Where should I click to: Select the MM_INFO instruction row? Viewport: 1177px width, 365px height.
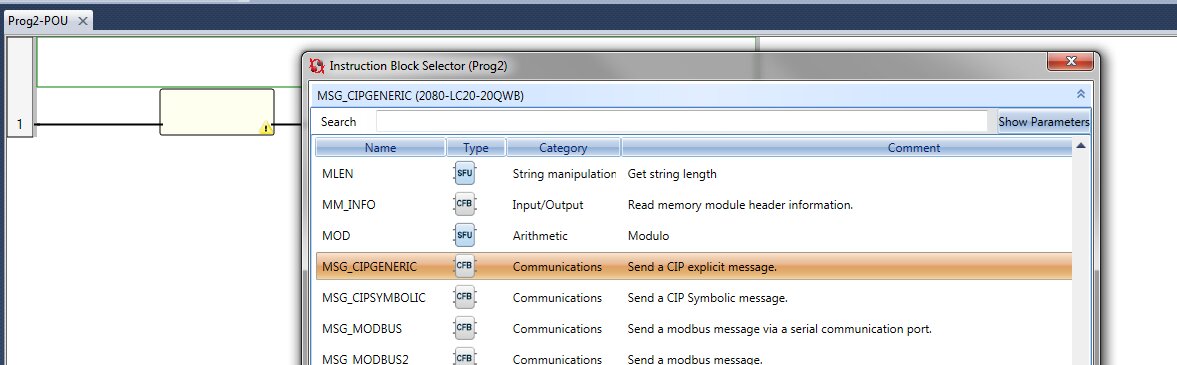(x=694, y=204)
